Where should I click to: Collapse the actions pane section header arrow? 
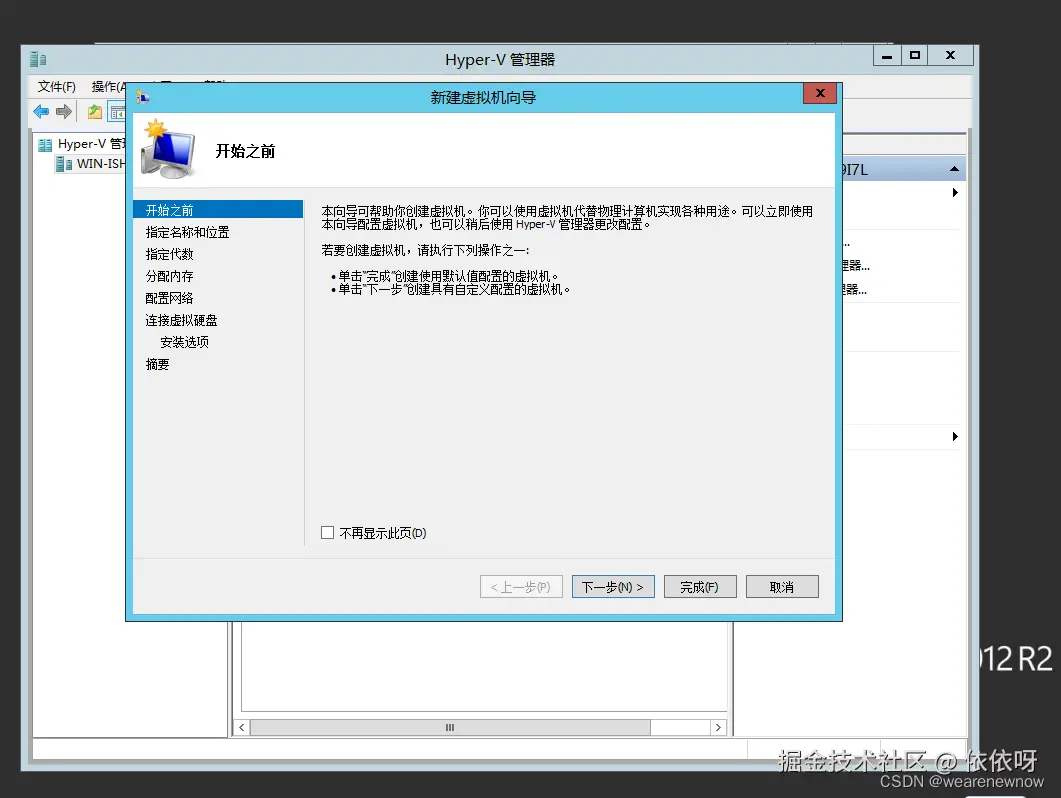click(x=954, y=169)
